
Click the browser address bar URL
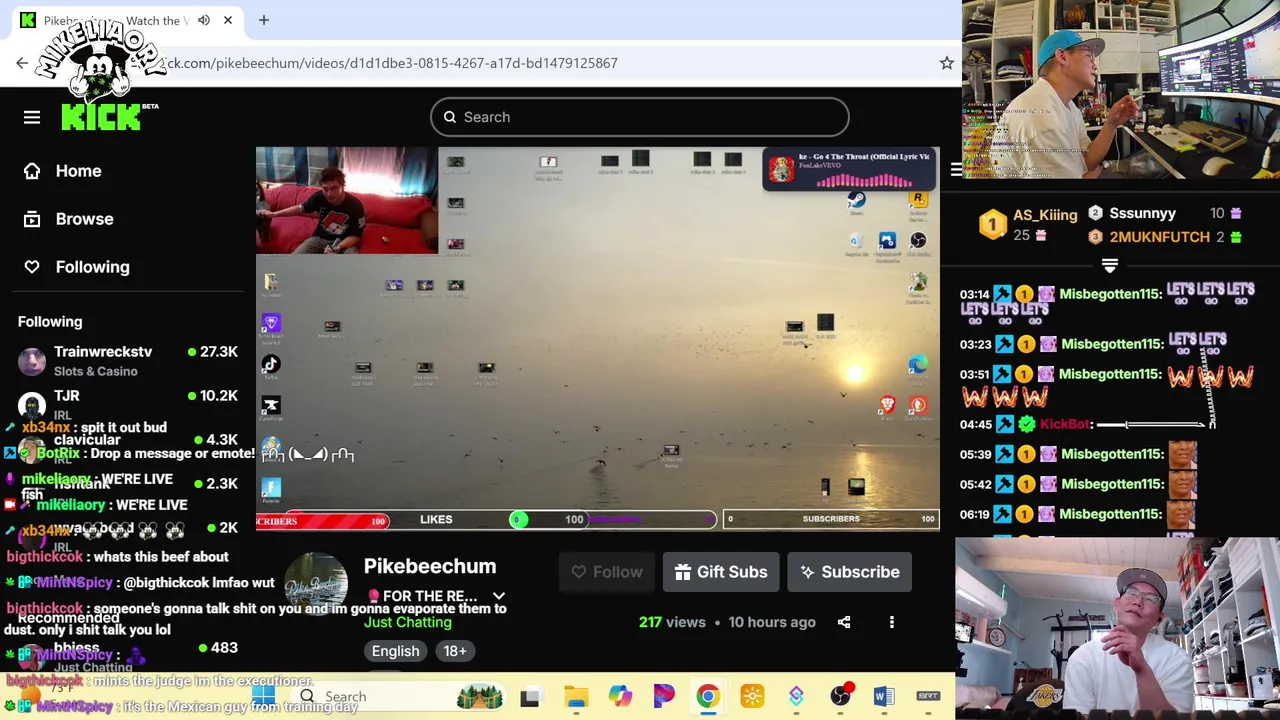[390, 63]
